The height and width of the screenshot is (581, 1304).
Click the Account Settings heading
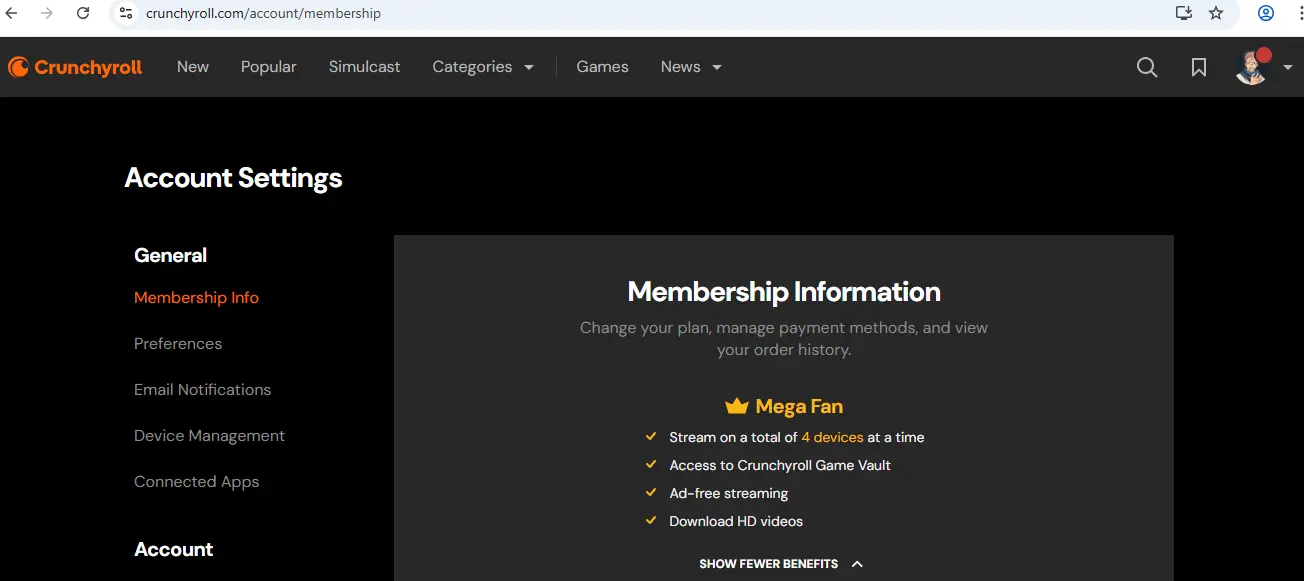(233, 178)
